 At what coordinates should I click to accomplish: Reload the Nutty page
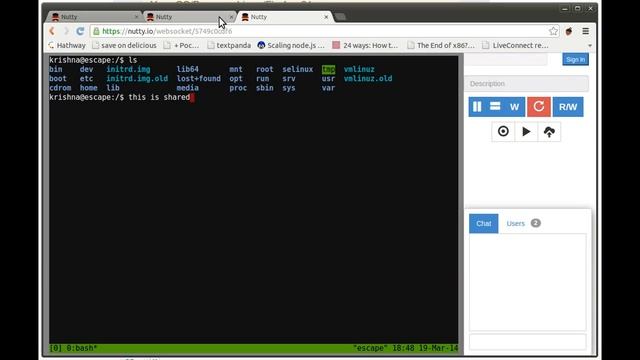click(x=80, y=31)
